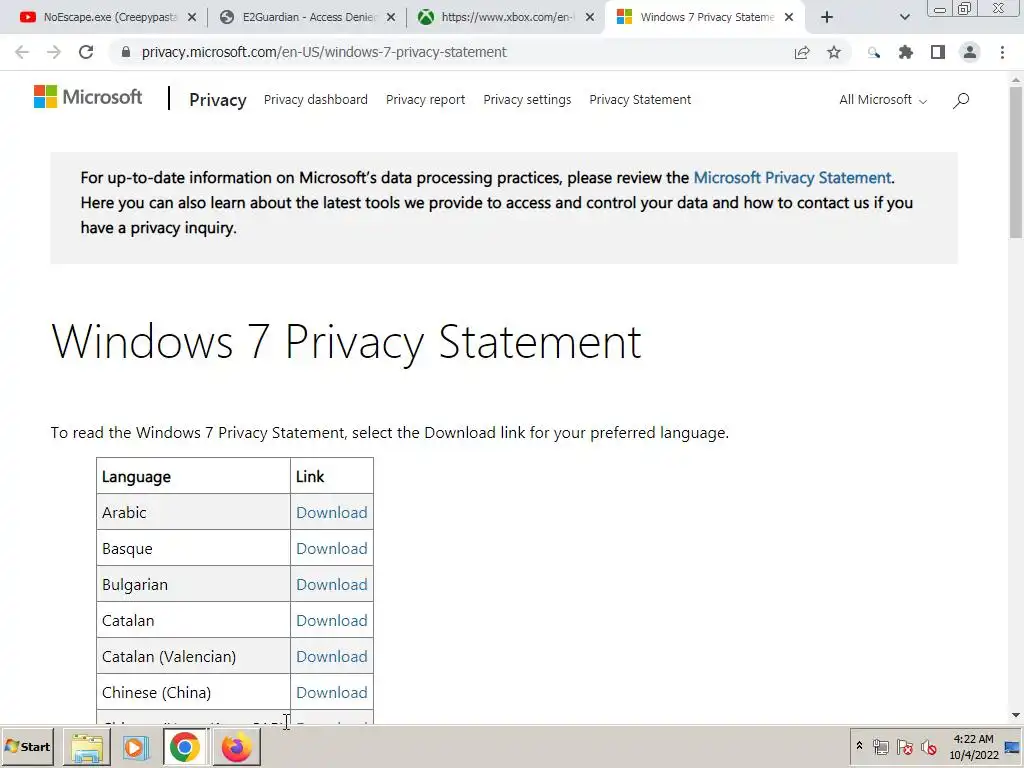Screen dimensions: 1024x768
Task: Click the network tray icon
Action: [881, 747]
